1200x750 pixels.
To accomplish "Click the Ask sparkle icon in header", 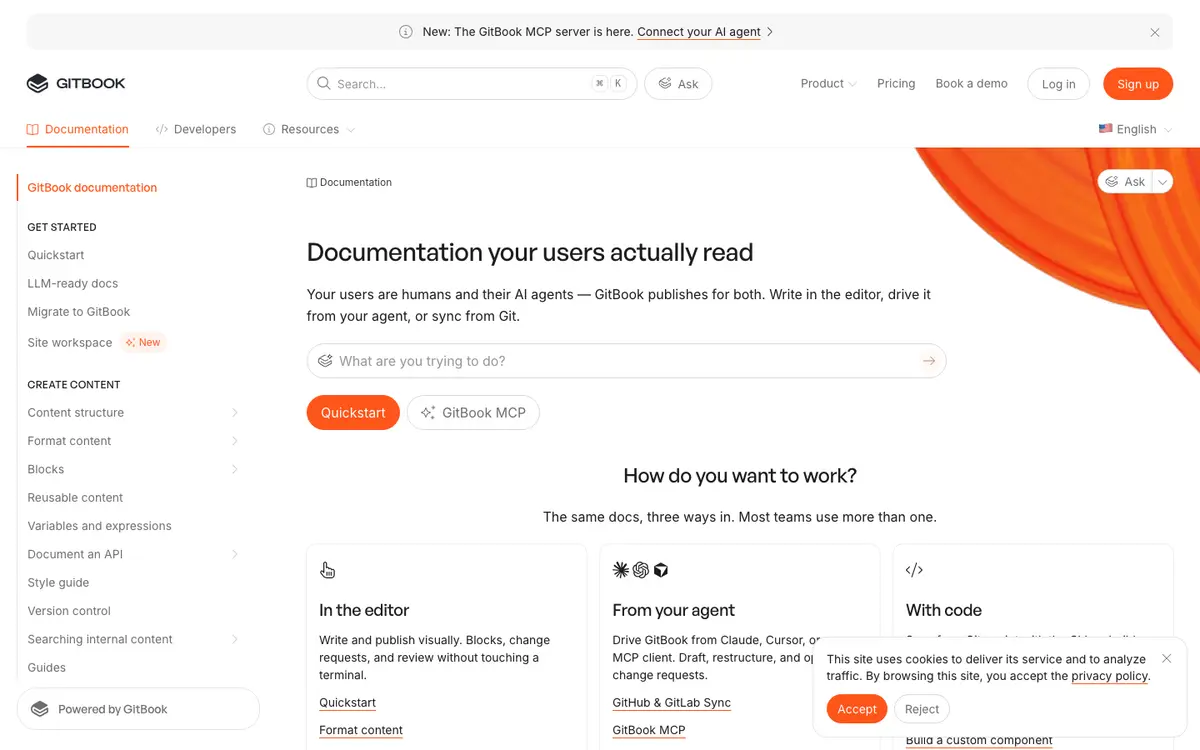I will [665, 84].
